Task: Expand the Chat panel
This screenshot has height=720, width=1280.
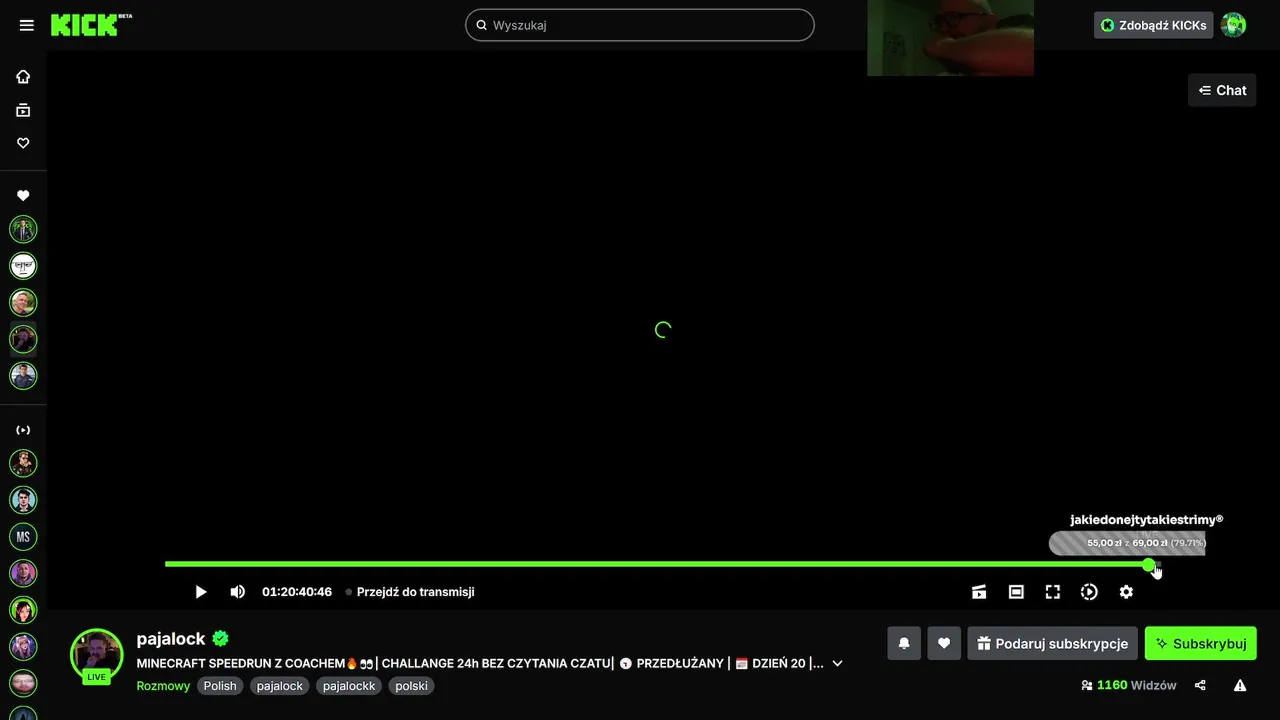Action: pyautogui.click(x=1222, y=90)
